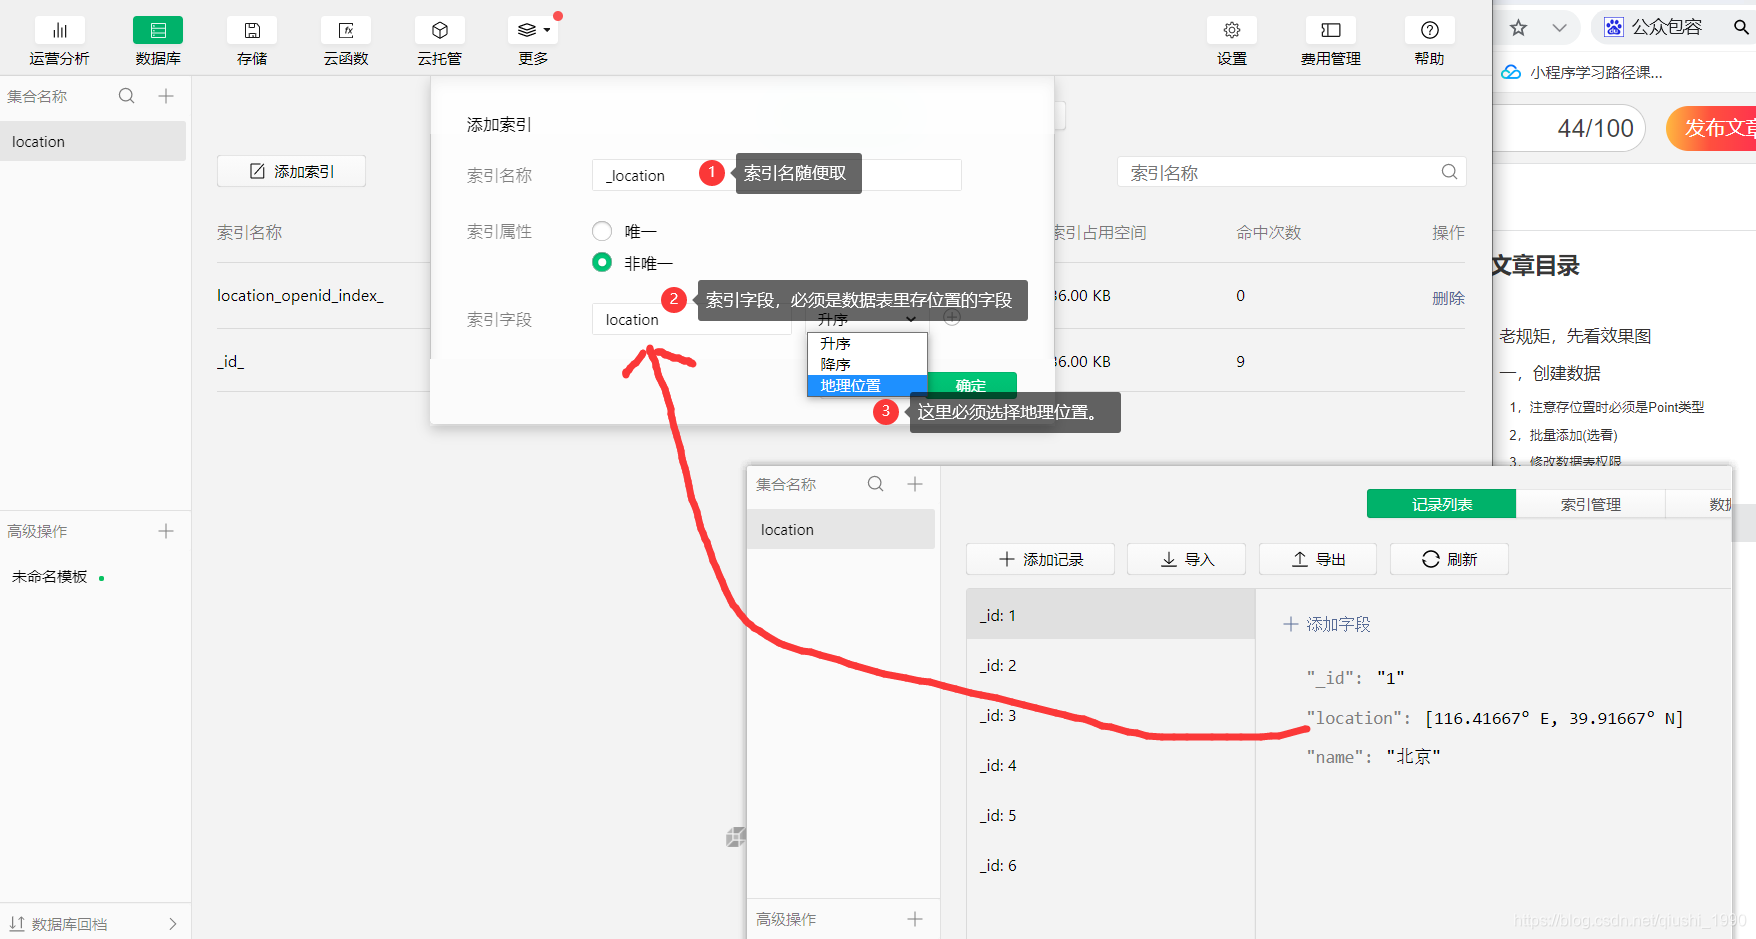Focus the 索引名称 name field in the dialog
Screen dimensions: 1756x939
[x=776, y=175]
